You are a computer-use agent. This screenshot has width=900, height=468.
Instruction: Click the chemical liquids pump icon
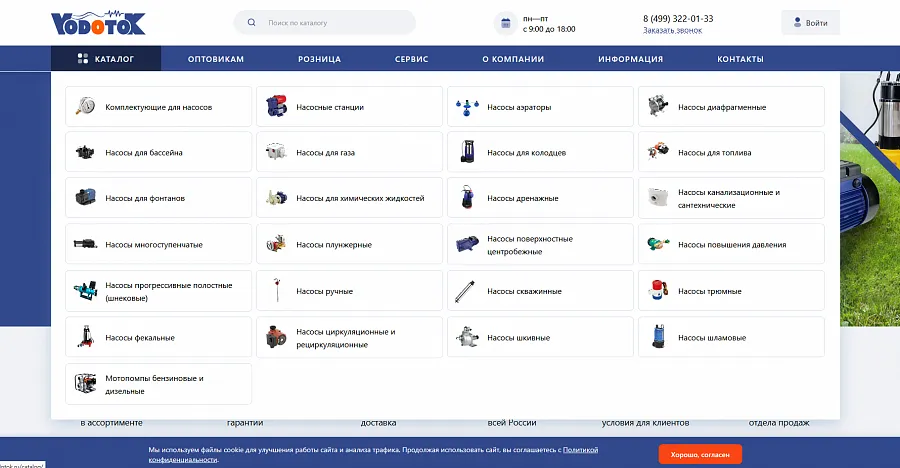277,198
